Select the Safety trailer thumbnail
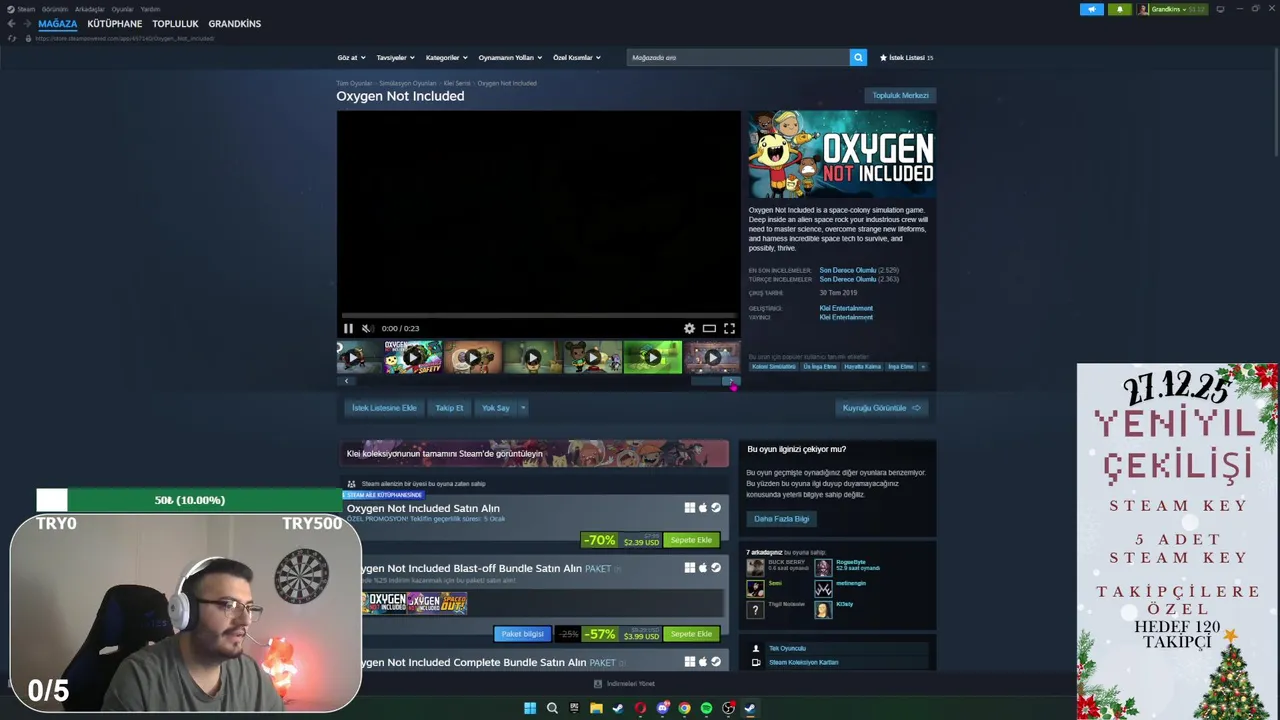 click(x=412, y=357)
